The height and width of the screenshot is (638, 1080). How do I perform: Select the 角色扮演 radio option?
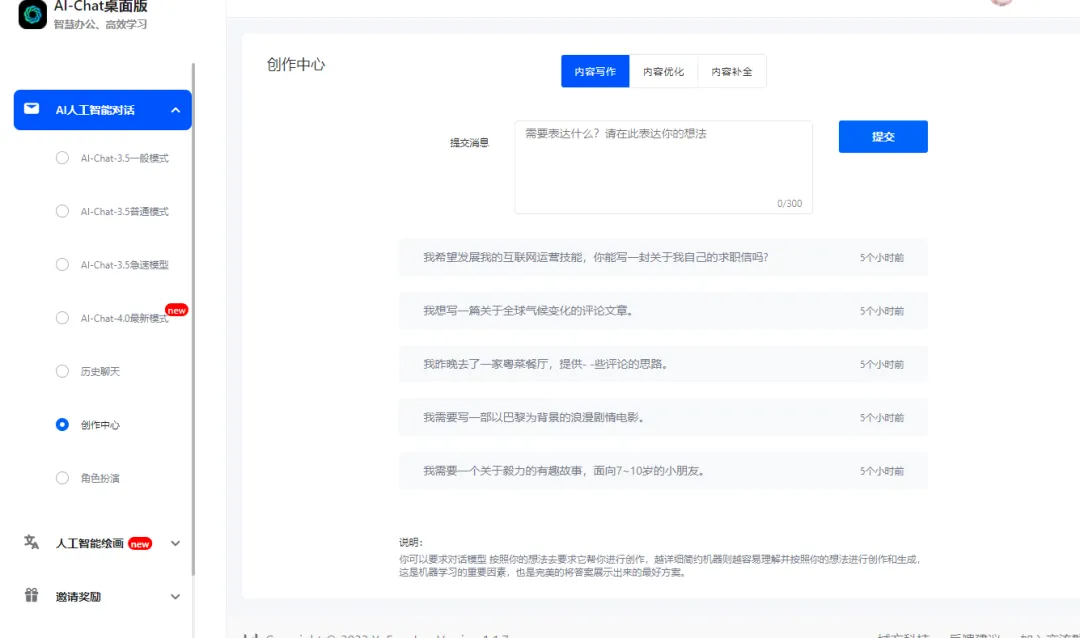[62, 478]
